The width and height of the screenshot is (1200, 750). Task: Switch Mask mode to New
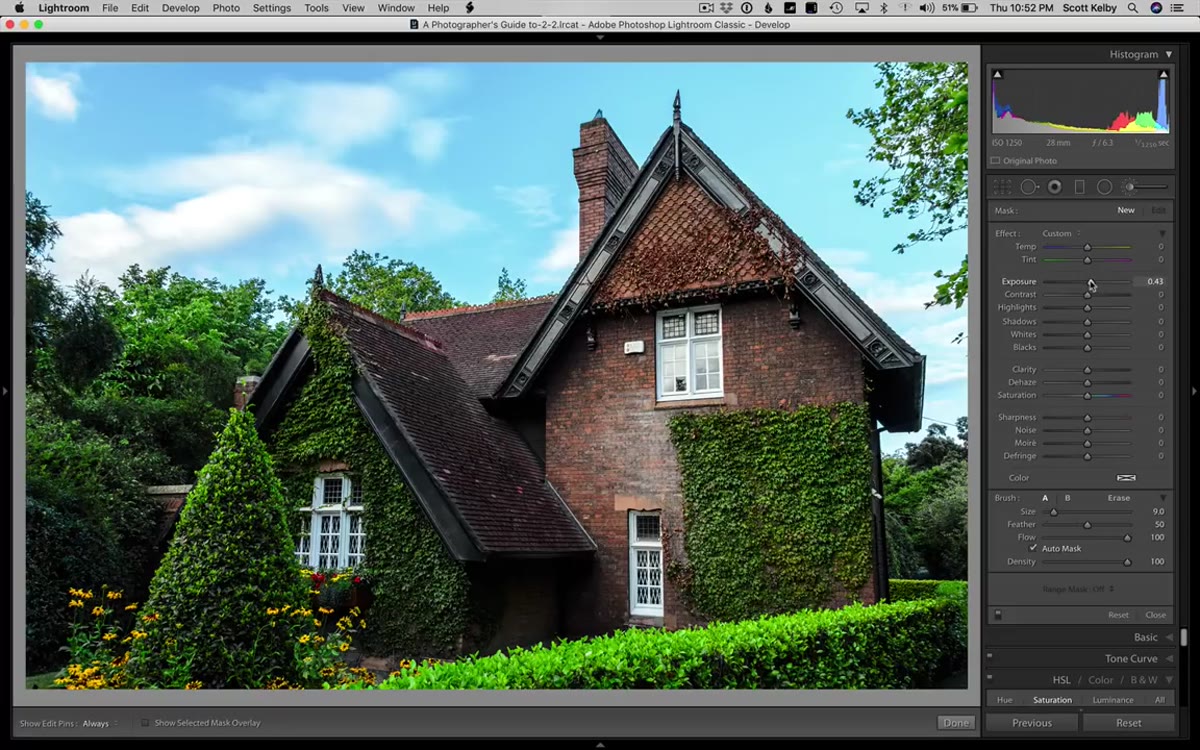1126,210
